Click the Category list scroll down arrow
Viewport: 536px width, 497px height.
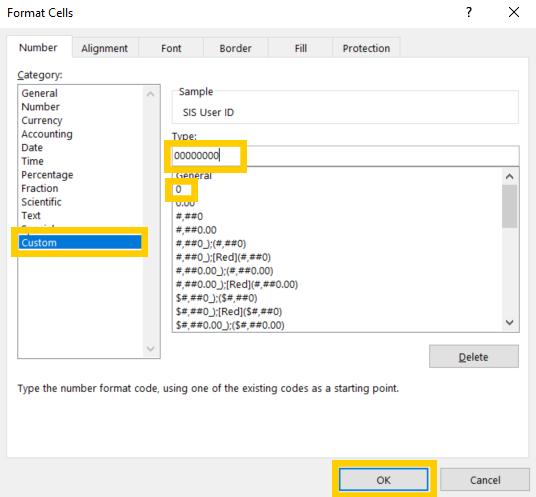pos(150,349)
